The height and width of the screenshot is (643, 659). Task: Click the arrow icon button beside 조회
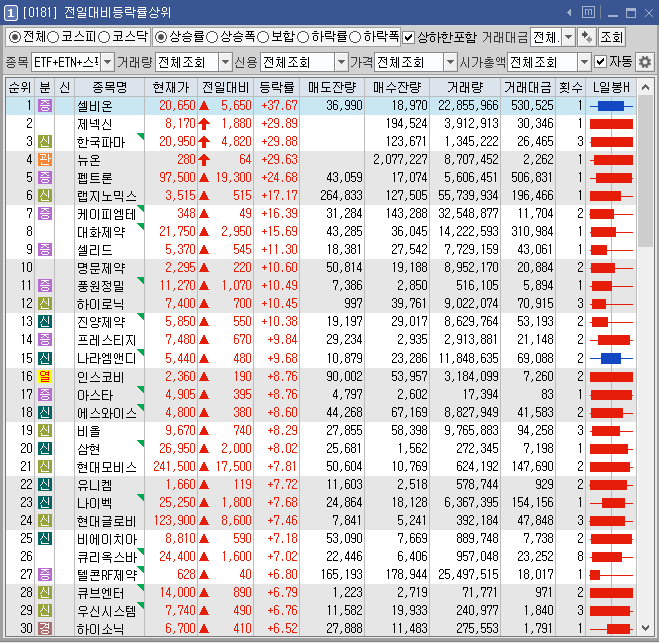587,37
